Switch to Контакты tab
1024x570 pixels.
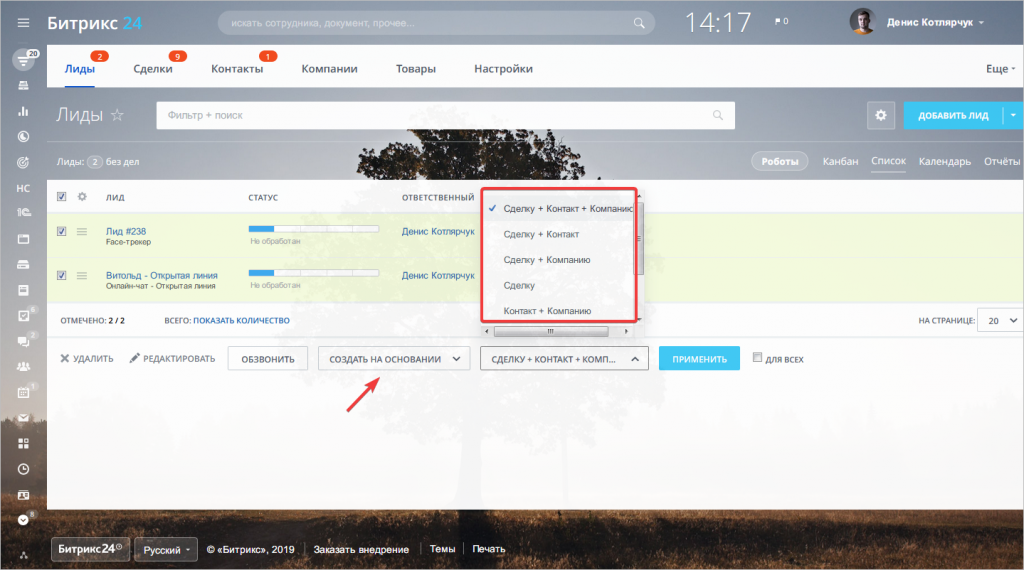point(237,69)
